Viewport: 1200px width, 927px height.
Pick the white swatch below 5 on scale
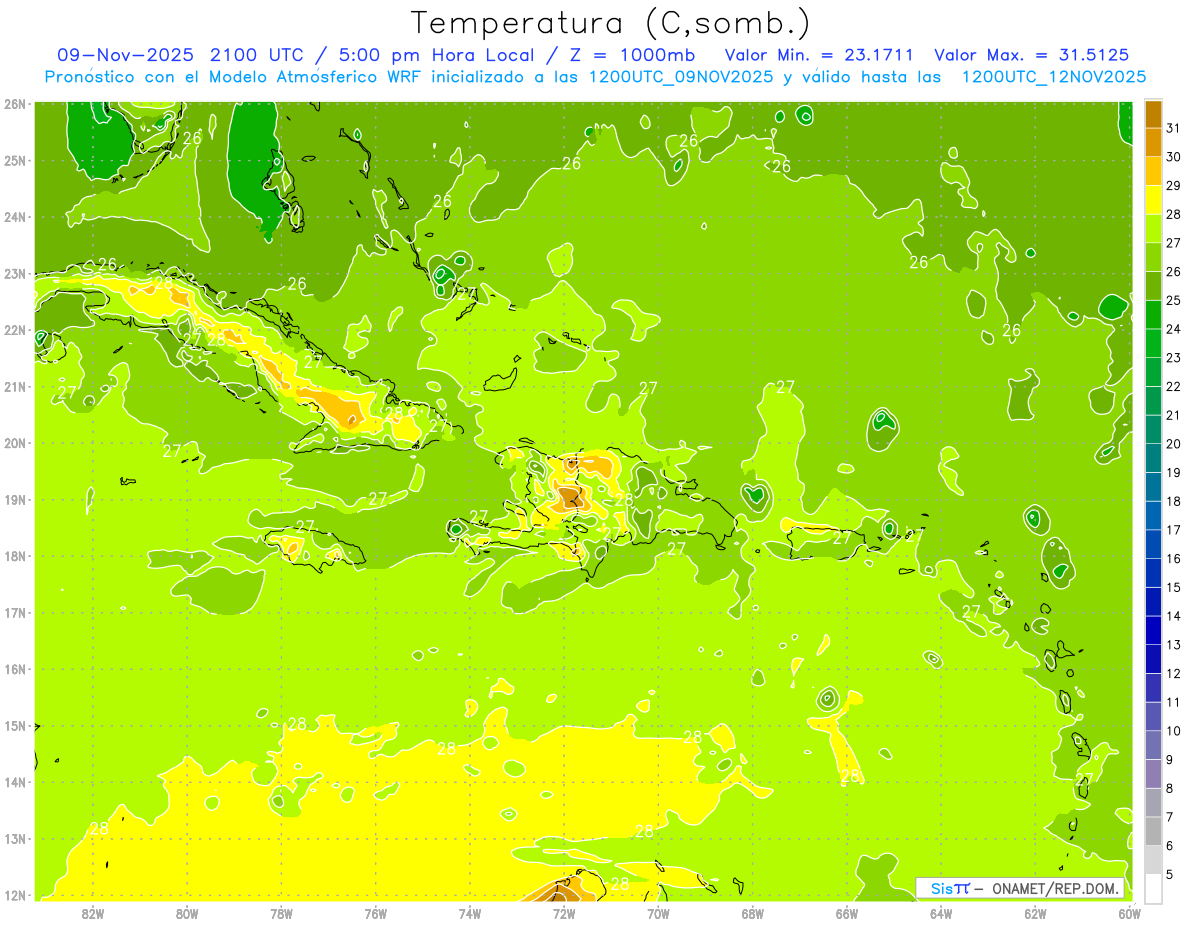pyautogui.click(x=1153, y=888)
